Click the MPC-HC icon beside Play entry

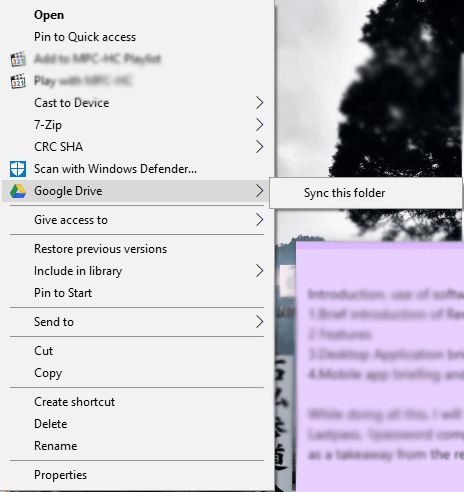pyautogui.click(x=18, y=81)
